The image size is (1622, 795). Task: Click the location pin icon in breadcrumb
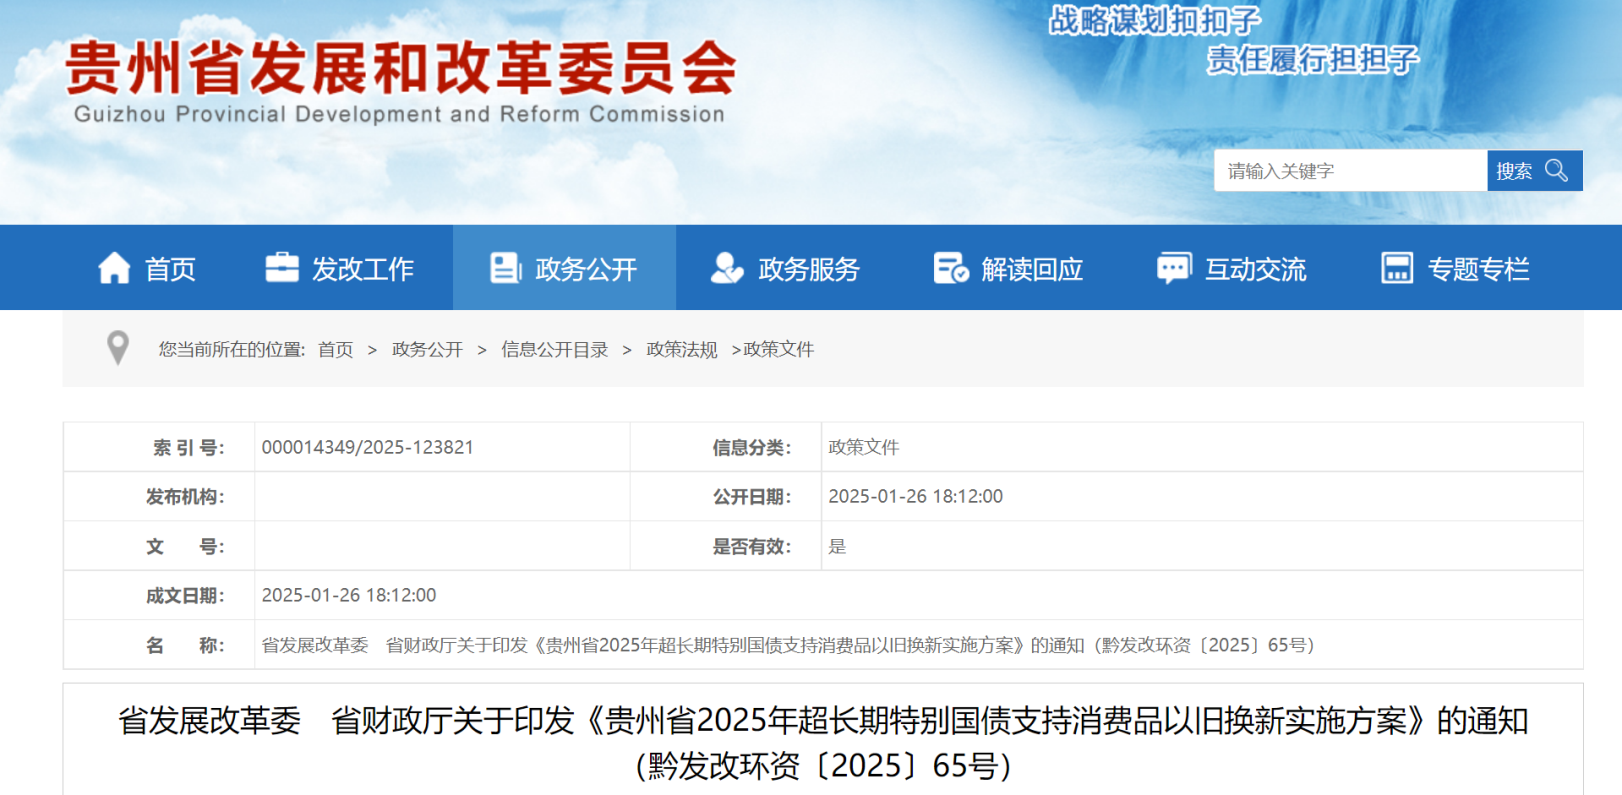click(x=118, y=348)
